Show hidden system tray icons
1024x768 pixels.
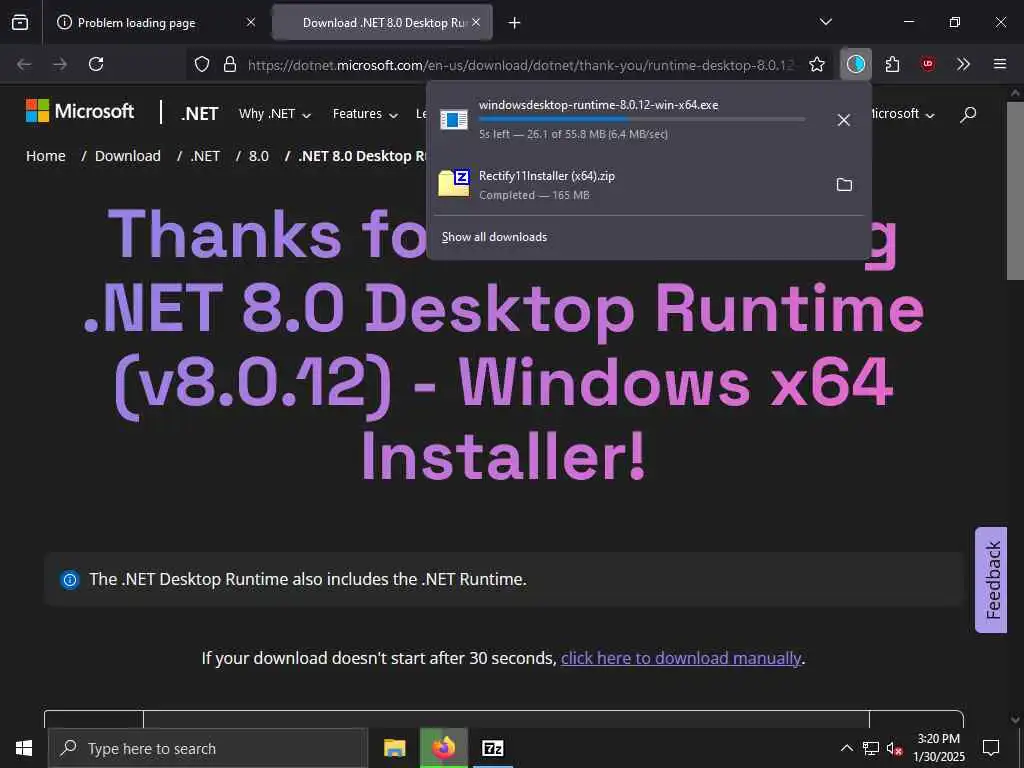point(846,748)
